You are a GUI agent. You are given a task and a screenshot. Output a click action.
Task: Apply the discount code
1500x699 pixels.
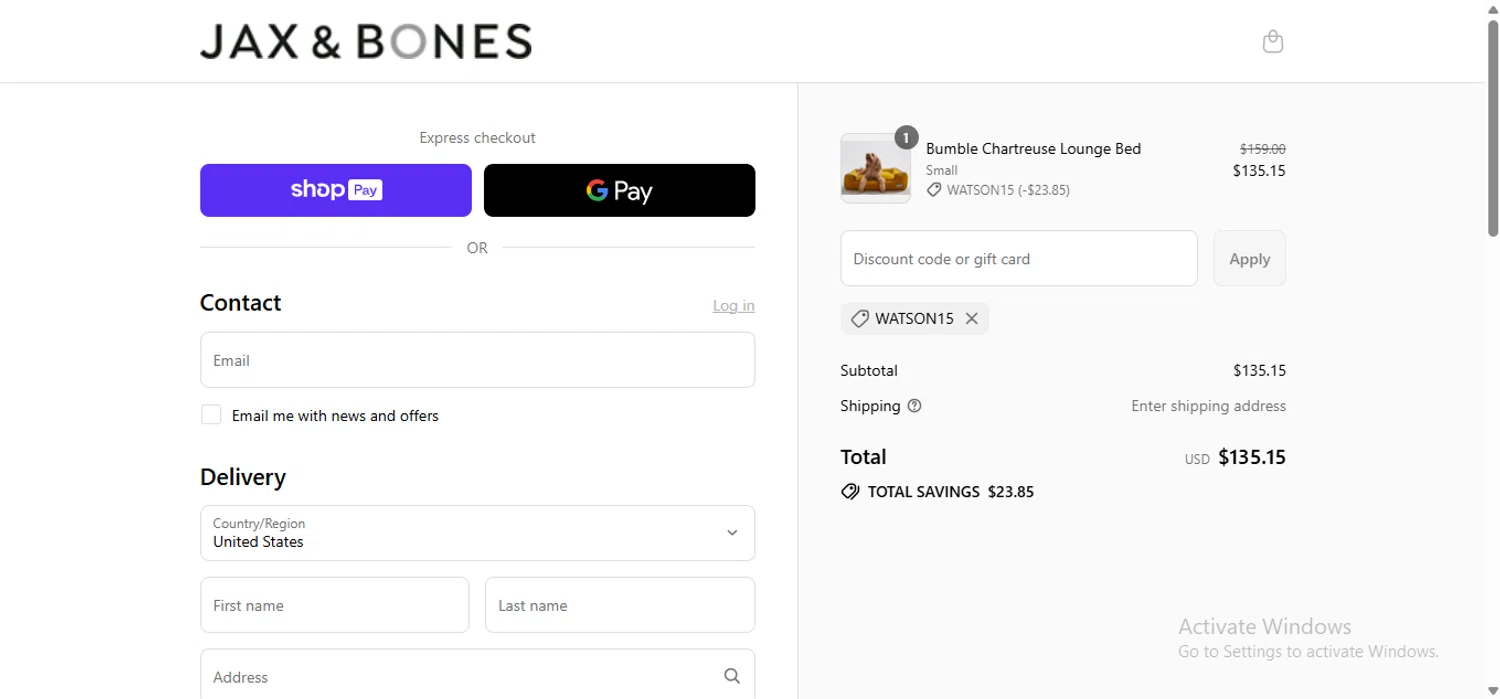(1250, 258)
